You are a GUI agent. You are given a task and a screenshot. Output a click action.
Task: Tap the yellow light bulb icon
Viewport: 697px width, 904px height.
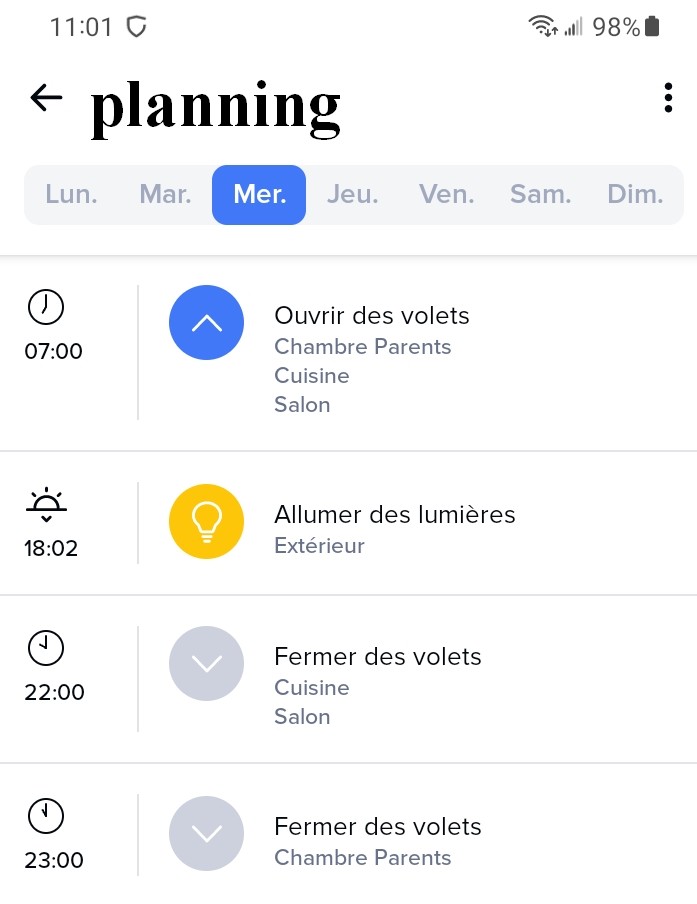(207, 521)
